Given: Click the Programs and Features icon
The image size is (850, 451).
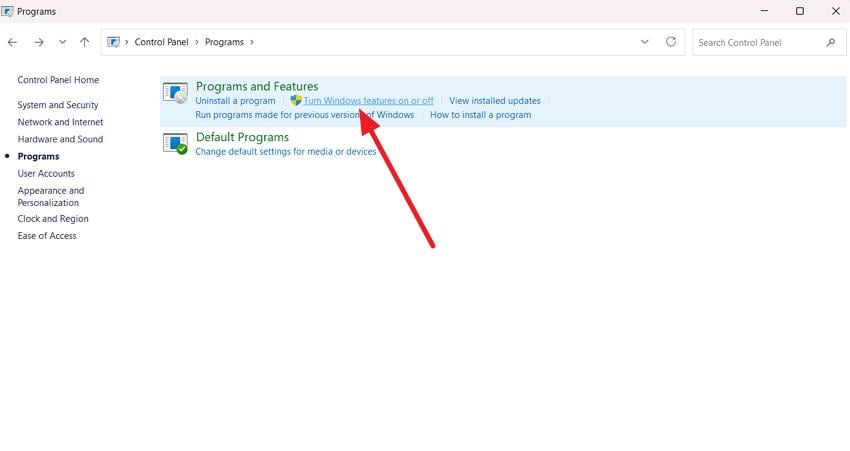Looking at the screenshot, I should [x=175, y=93].
